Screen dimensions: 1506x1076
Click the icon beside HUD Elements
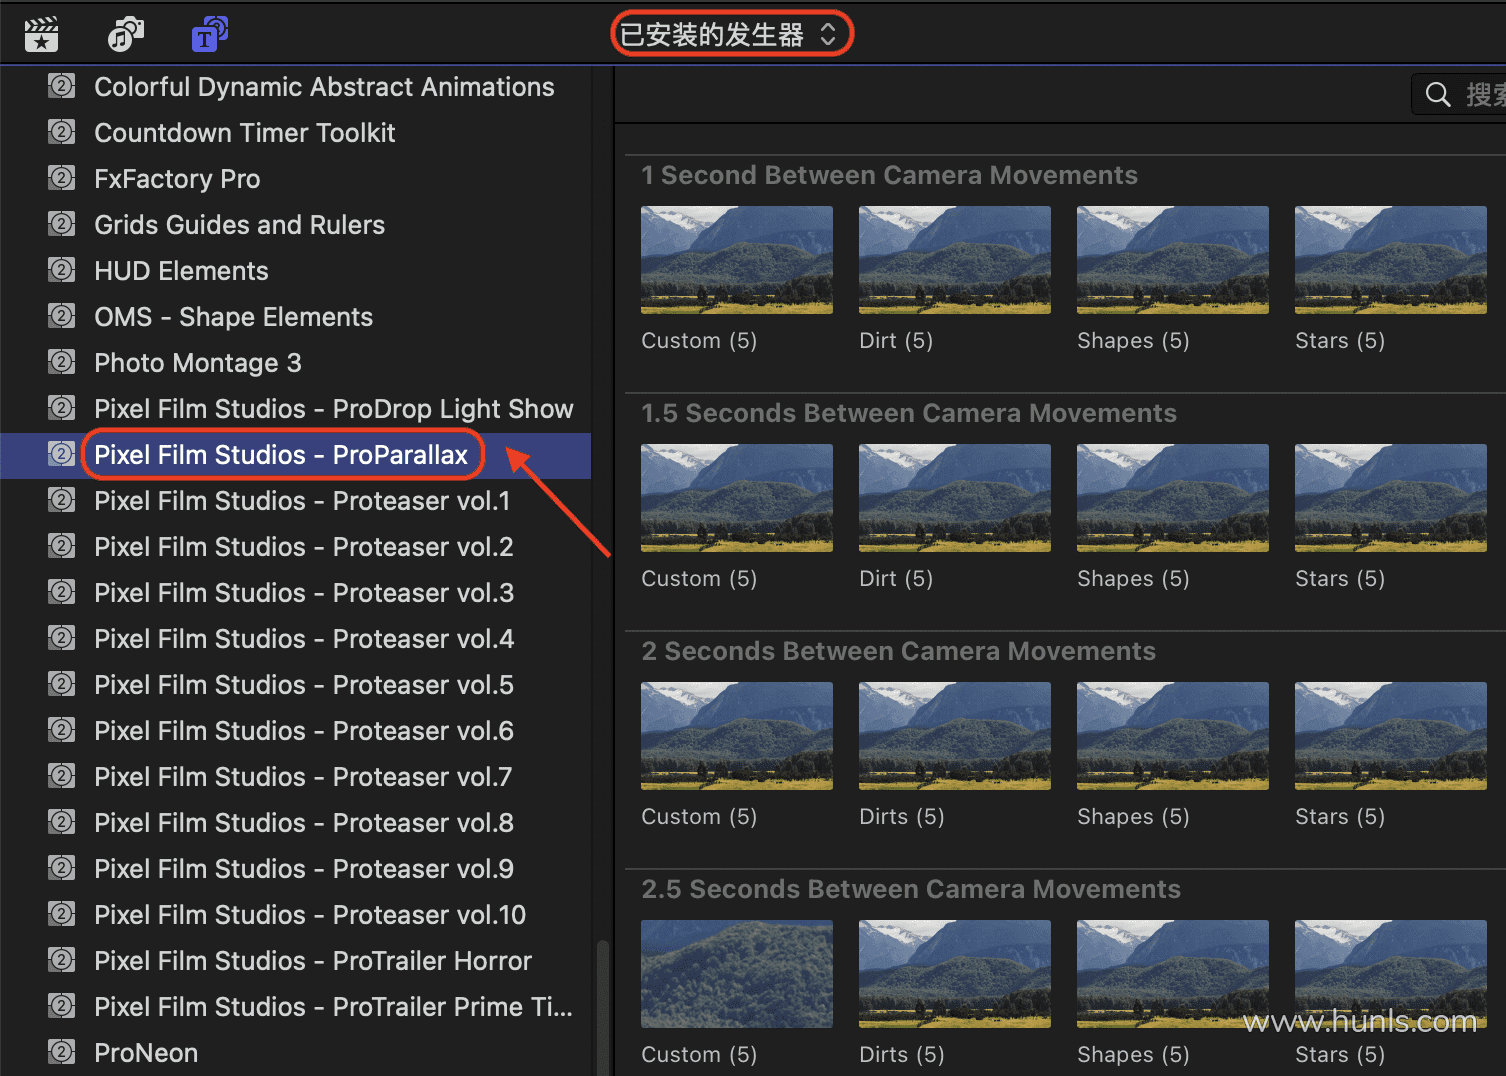[x=62, y=270]
